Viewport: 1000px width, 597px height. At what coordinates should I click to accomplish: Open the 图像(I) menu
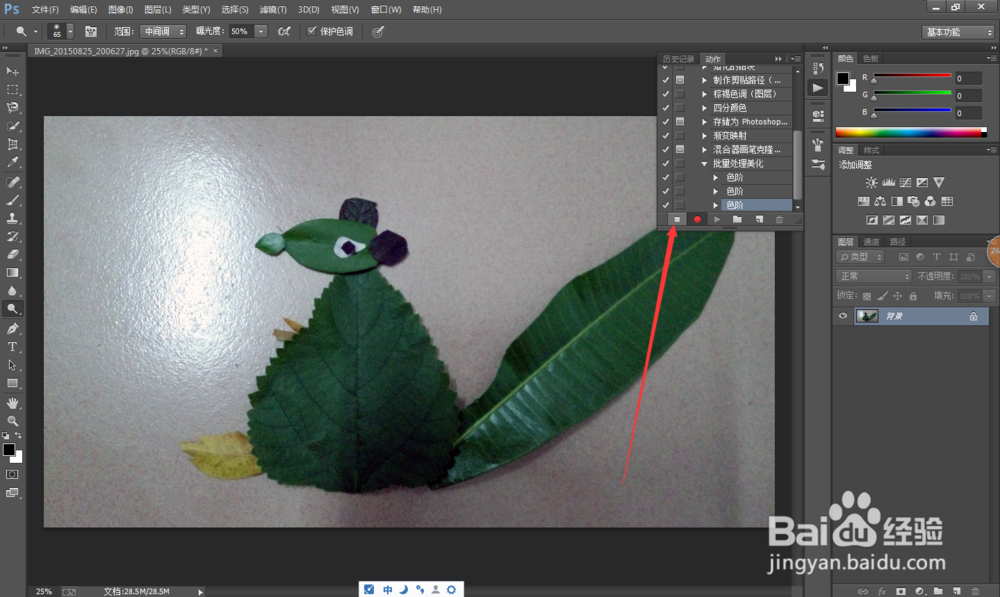click(121, 10)
